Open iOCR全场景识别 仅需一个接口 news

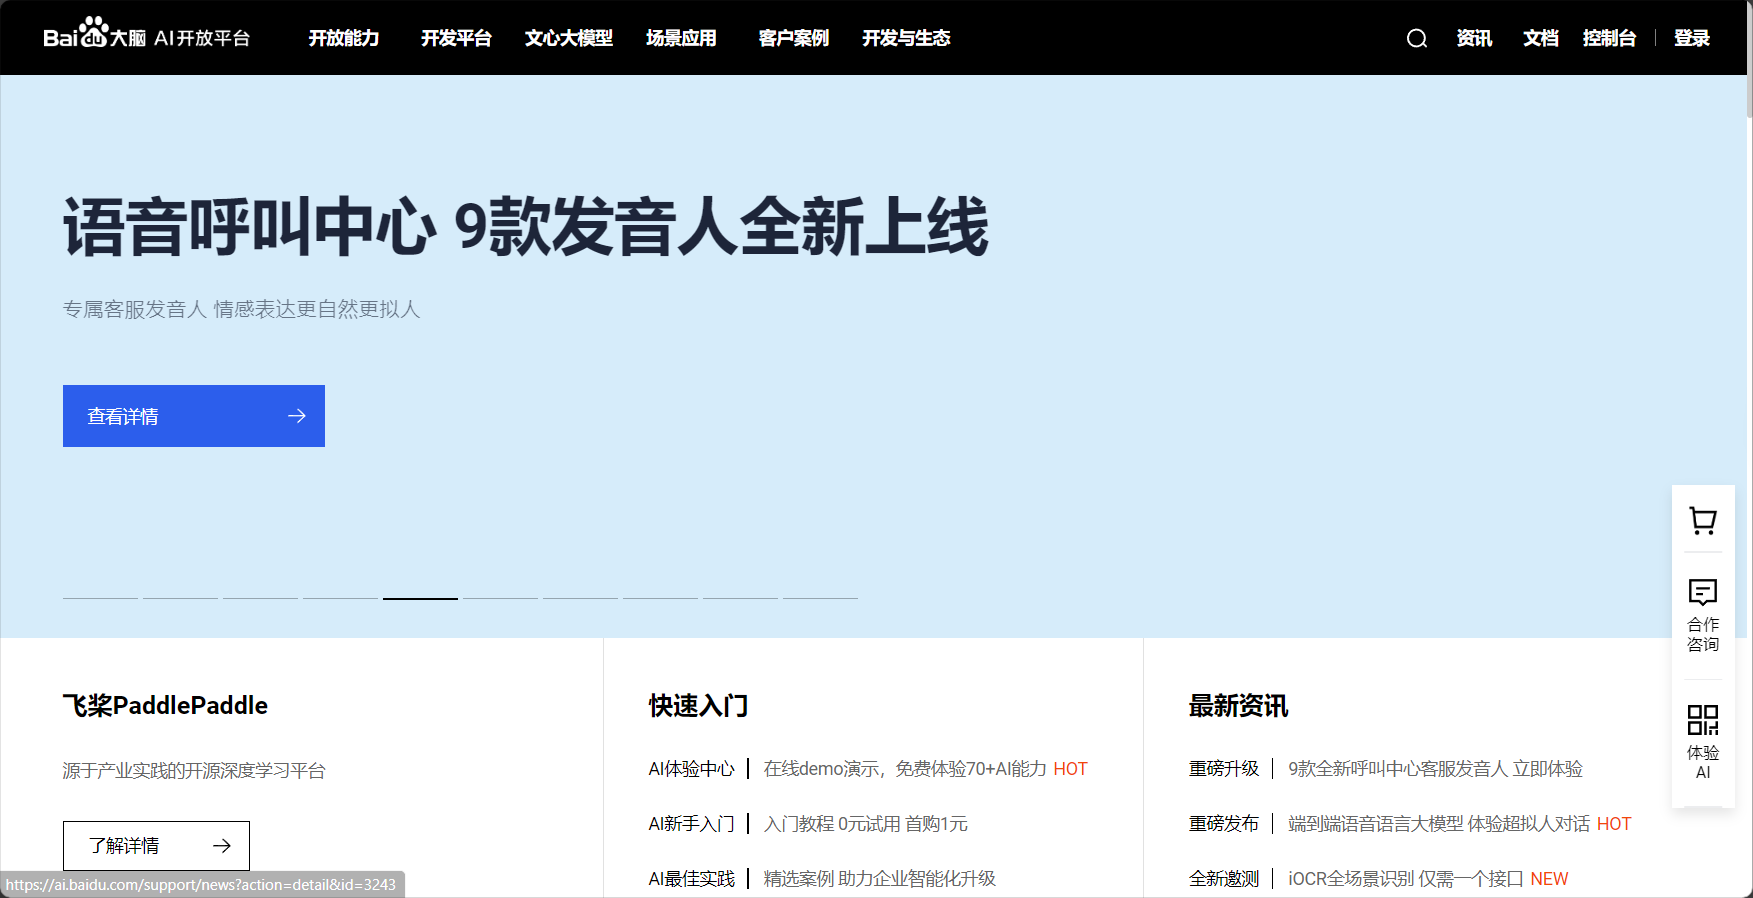pos(1406,879)
